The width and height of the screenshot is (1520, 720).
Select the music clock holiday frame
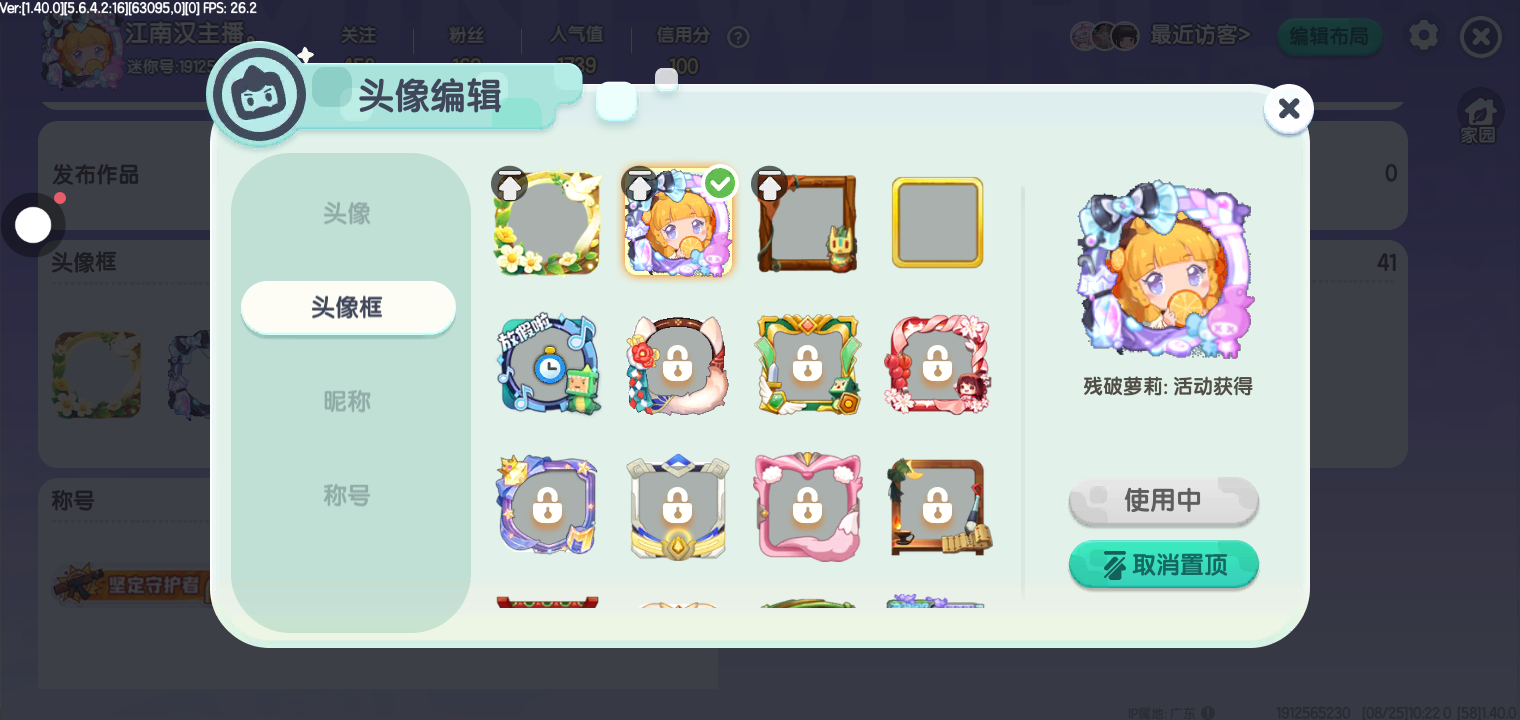pyautogui.click(x=547, y=365)
